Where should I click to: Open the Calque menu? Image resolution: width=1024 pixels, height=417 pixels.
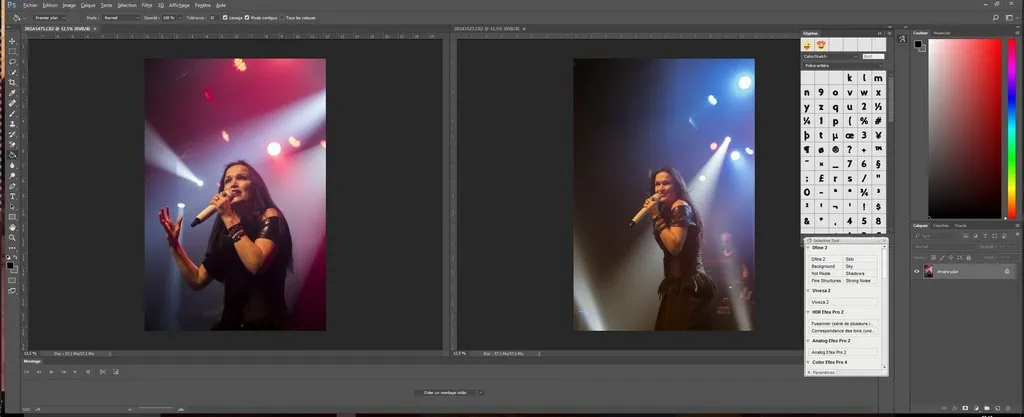(88, 5)
